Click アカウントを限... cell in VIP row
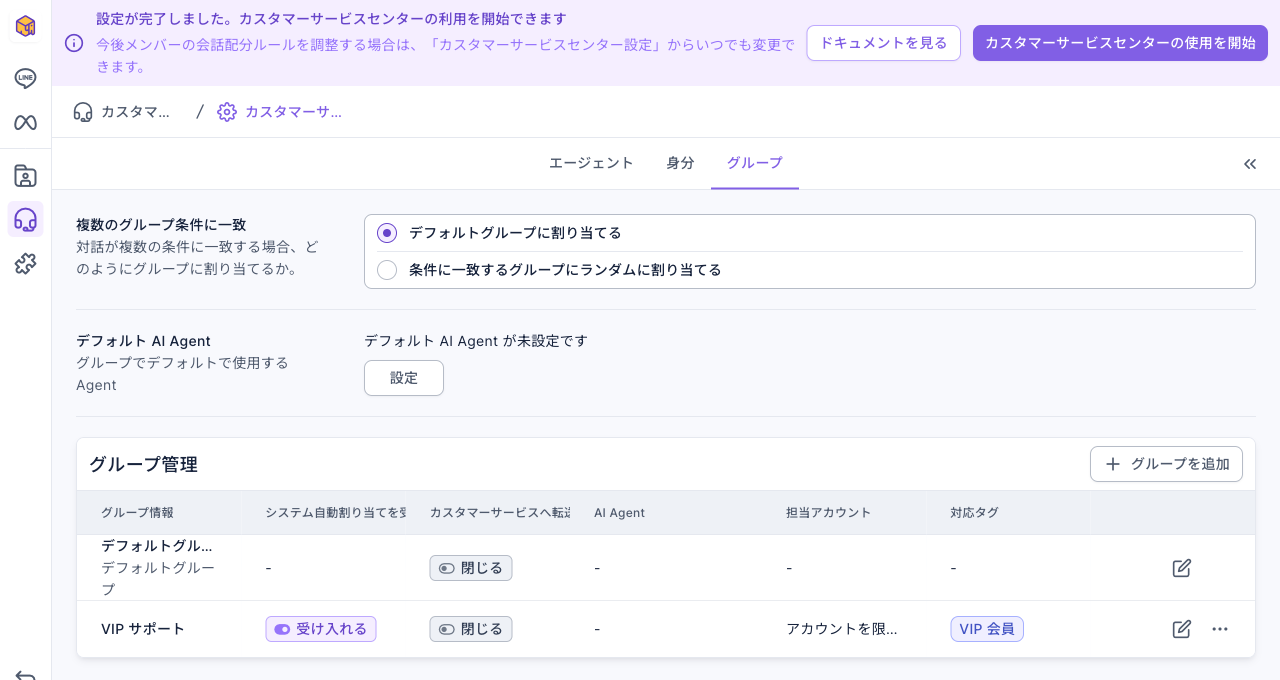This screenshot has width=1280, height=680. tap(842, 629)
